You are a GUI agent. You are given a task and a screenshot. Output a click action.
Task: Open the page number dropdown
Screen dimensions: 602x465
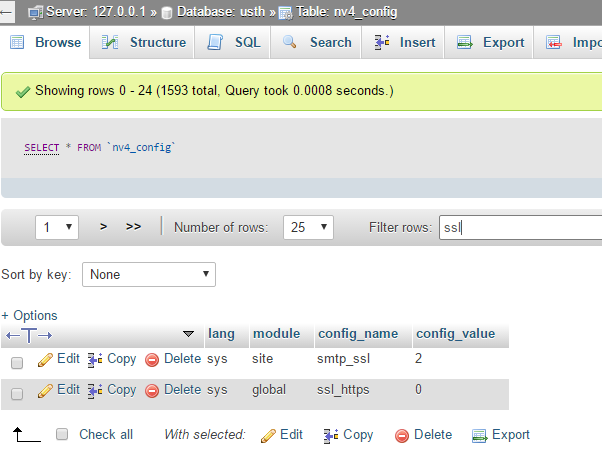pyautogui.click(x=57, y=227)
